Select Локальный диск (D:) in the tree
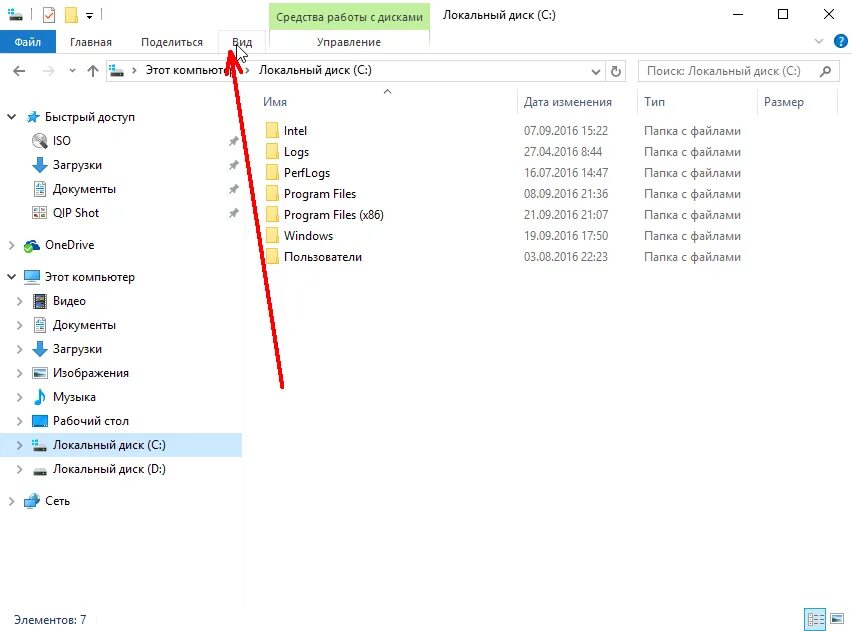The image size is (852, 631). [109, 469]
